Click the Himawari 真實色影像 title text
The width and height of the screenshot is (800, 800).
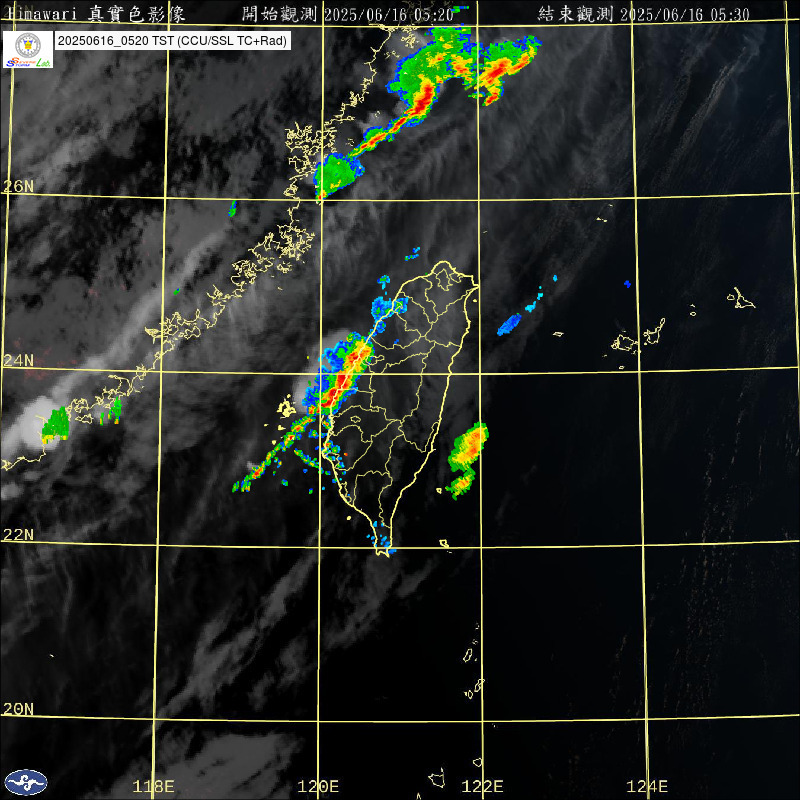click(x=97, y=14)
